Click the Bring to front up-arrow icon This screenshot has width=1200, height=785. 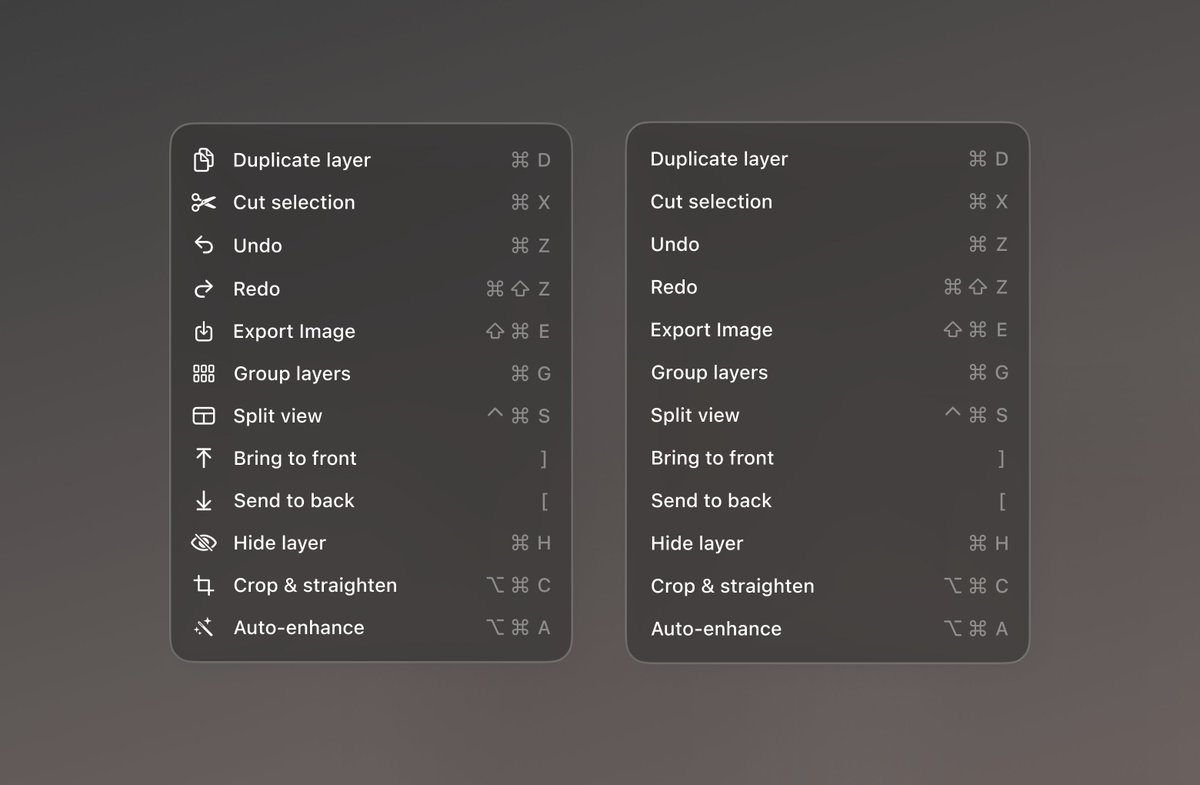pyautogui.click(x=204, y=458)
